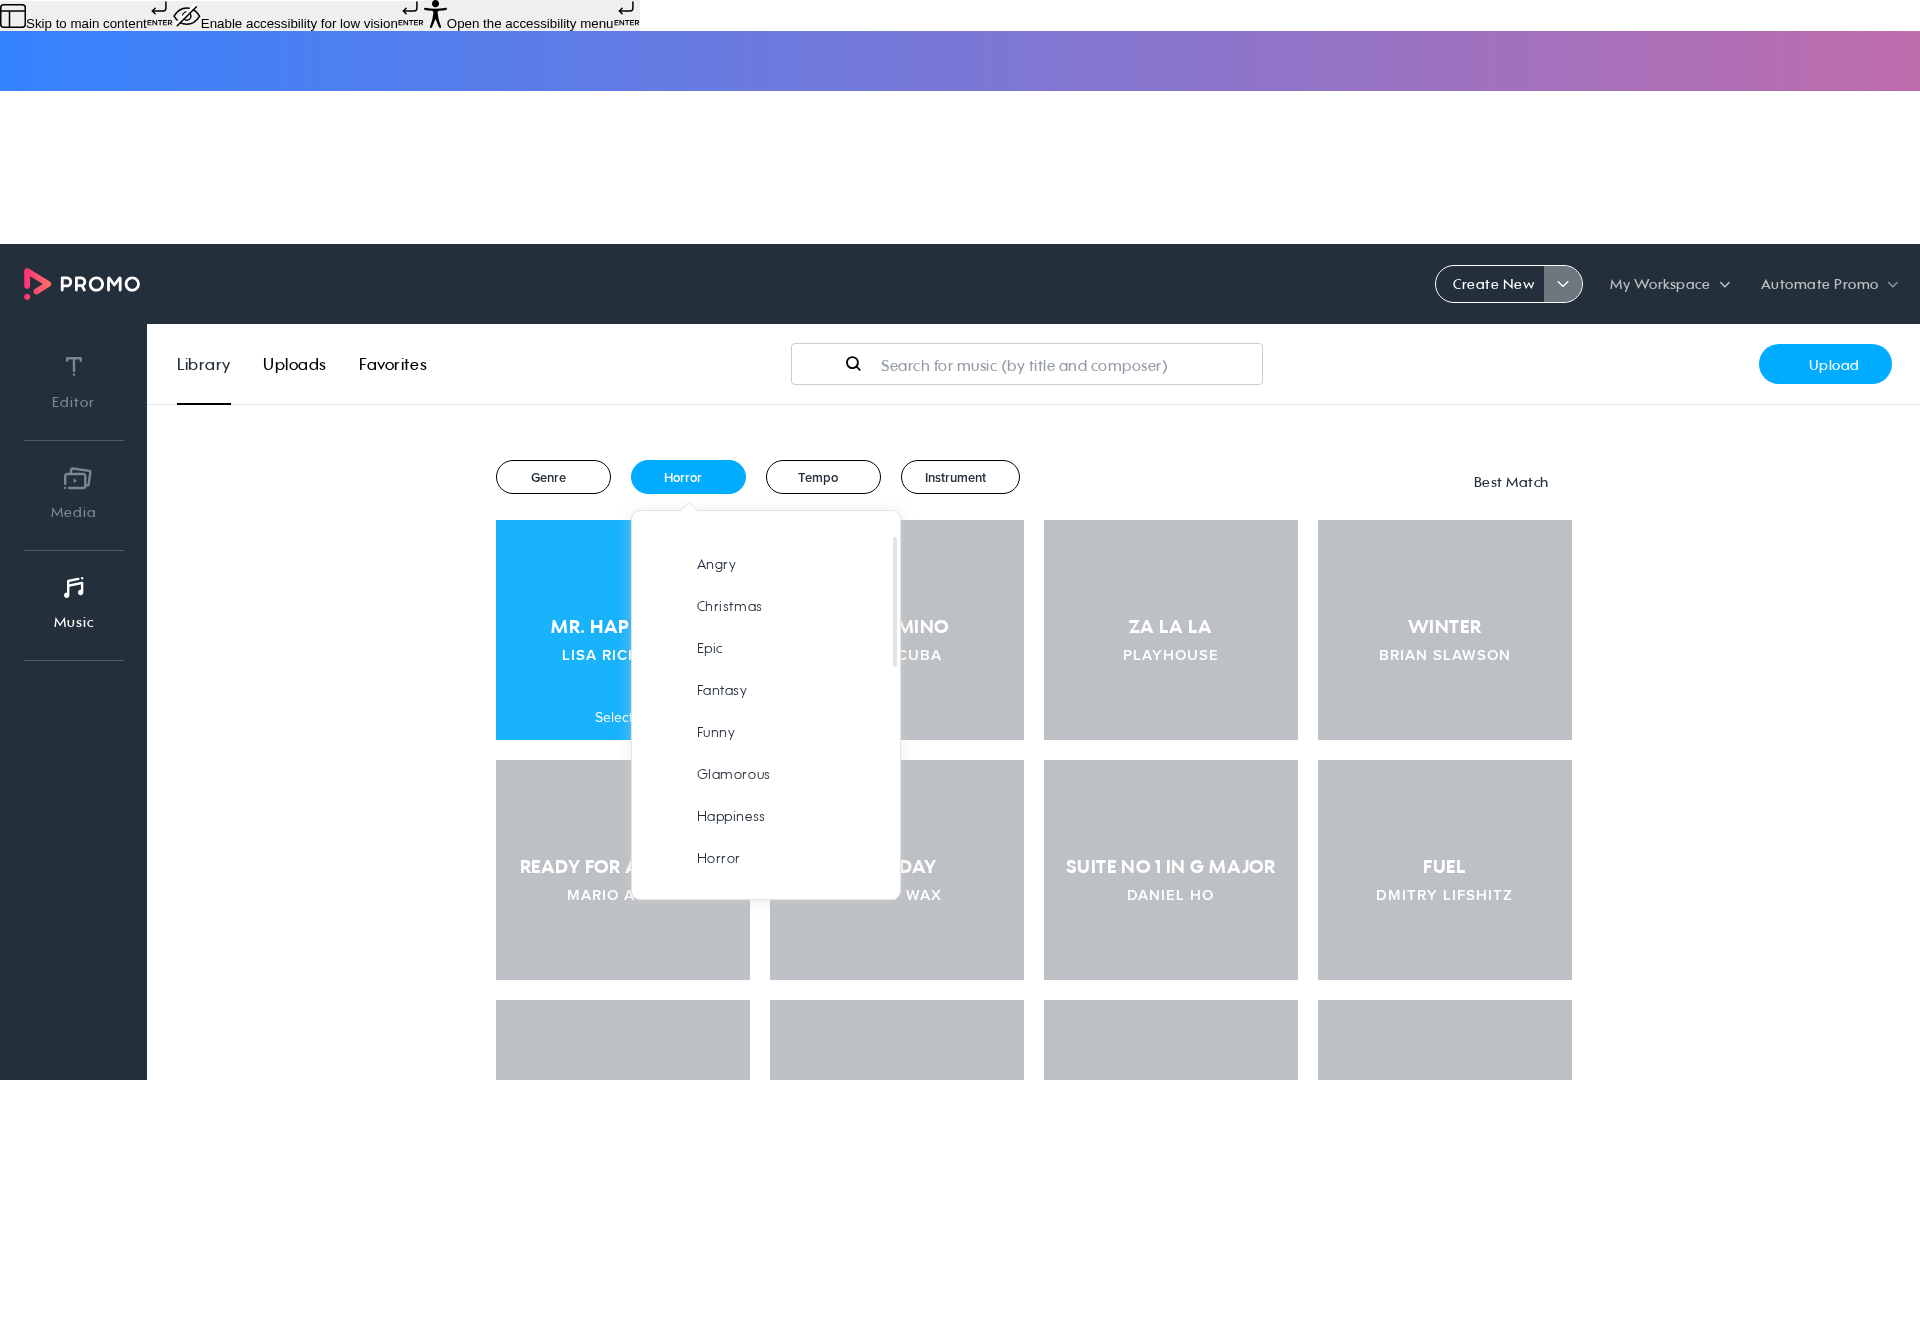
Task: Select Christmas in the mood list
Action: (729, 606)
